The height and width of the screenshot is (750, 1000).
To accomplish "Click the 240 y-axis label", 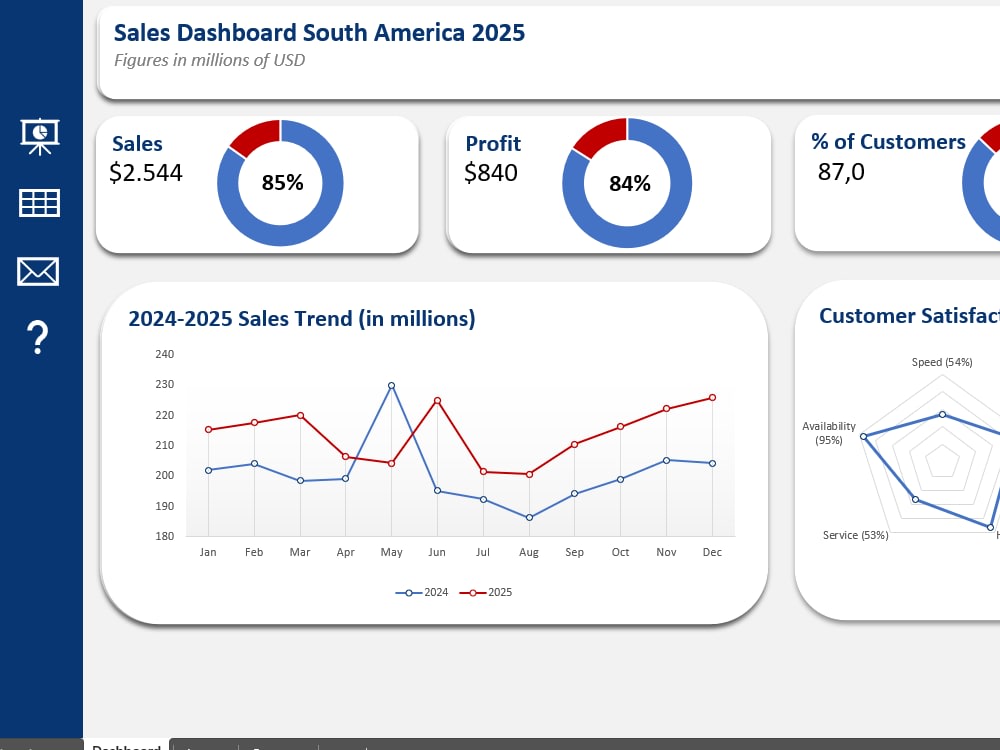I will [x=165, y=354].
